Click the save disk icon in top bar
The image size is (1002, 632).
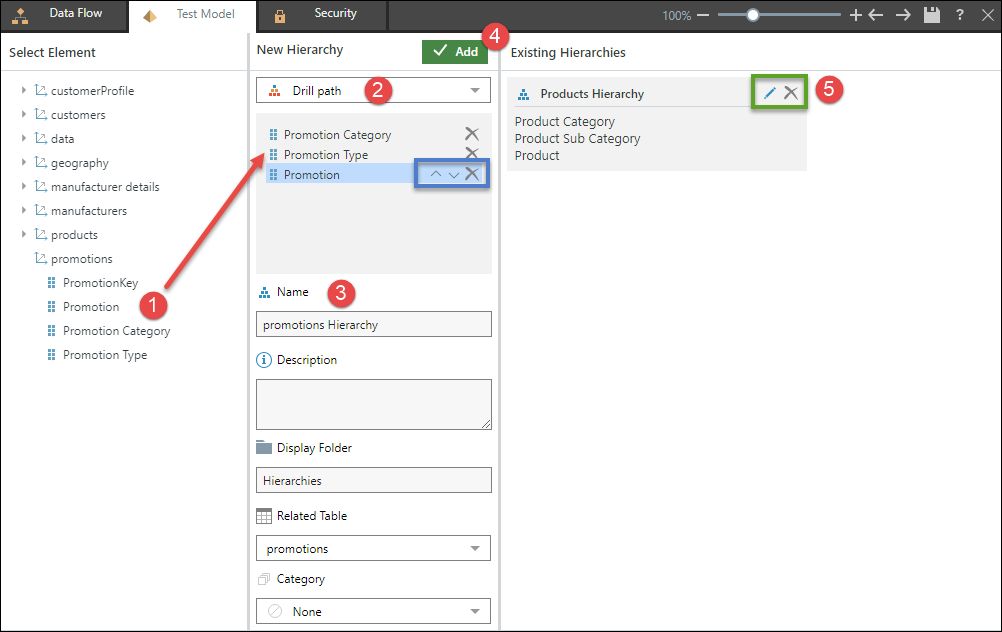click(932, 15)
